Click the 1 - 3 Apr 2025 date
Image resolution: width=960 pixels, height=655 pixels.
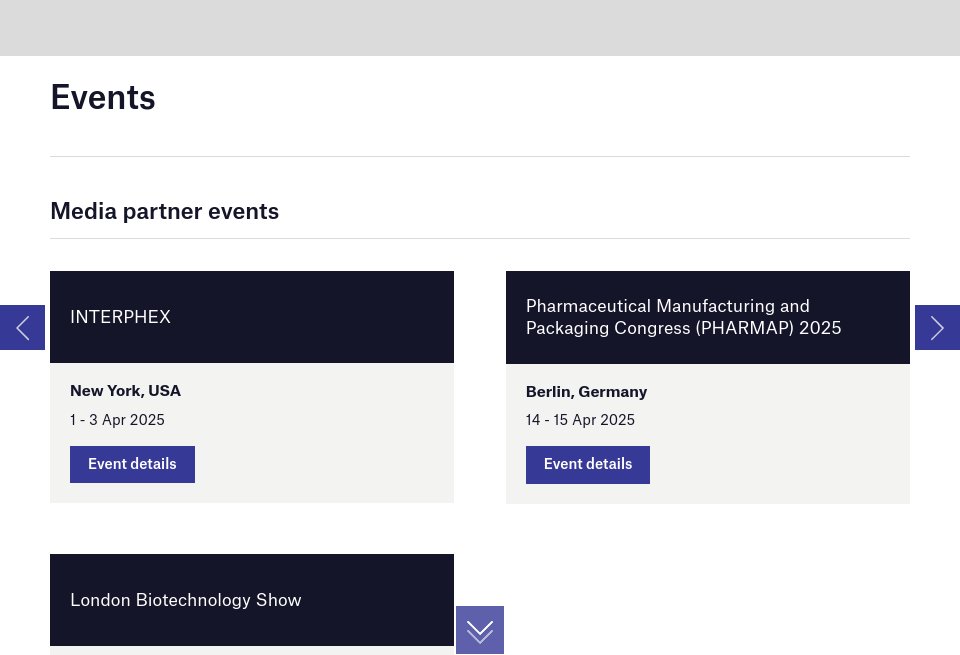pyautogui.click(x=117, y=420)
